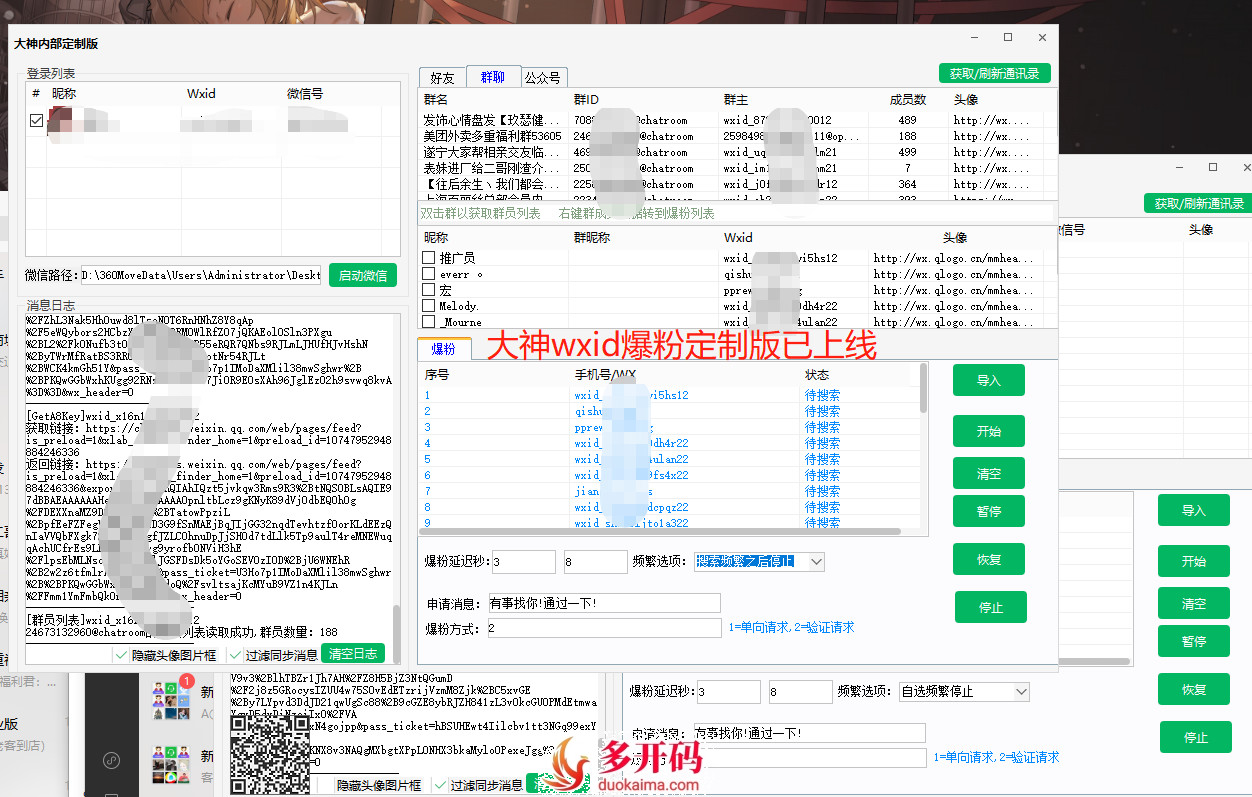The height and width of the screenshot is (797, 1252).
Task: Click the green 启动微信 button
Action: pos(362,275)
